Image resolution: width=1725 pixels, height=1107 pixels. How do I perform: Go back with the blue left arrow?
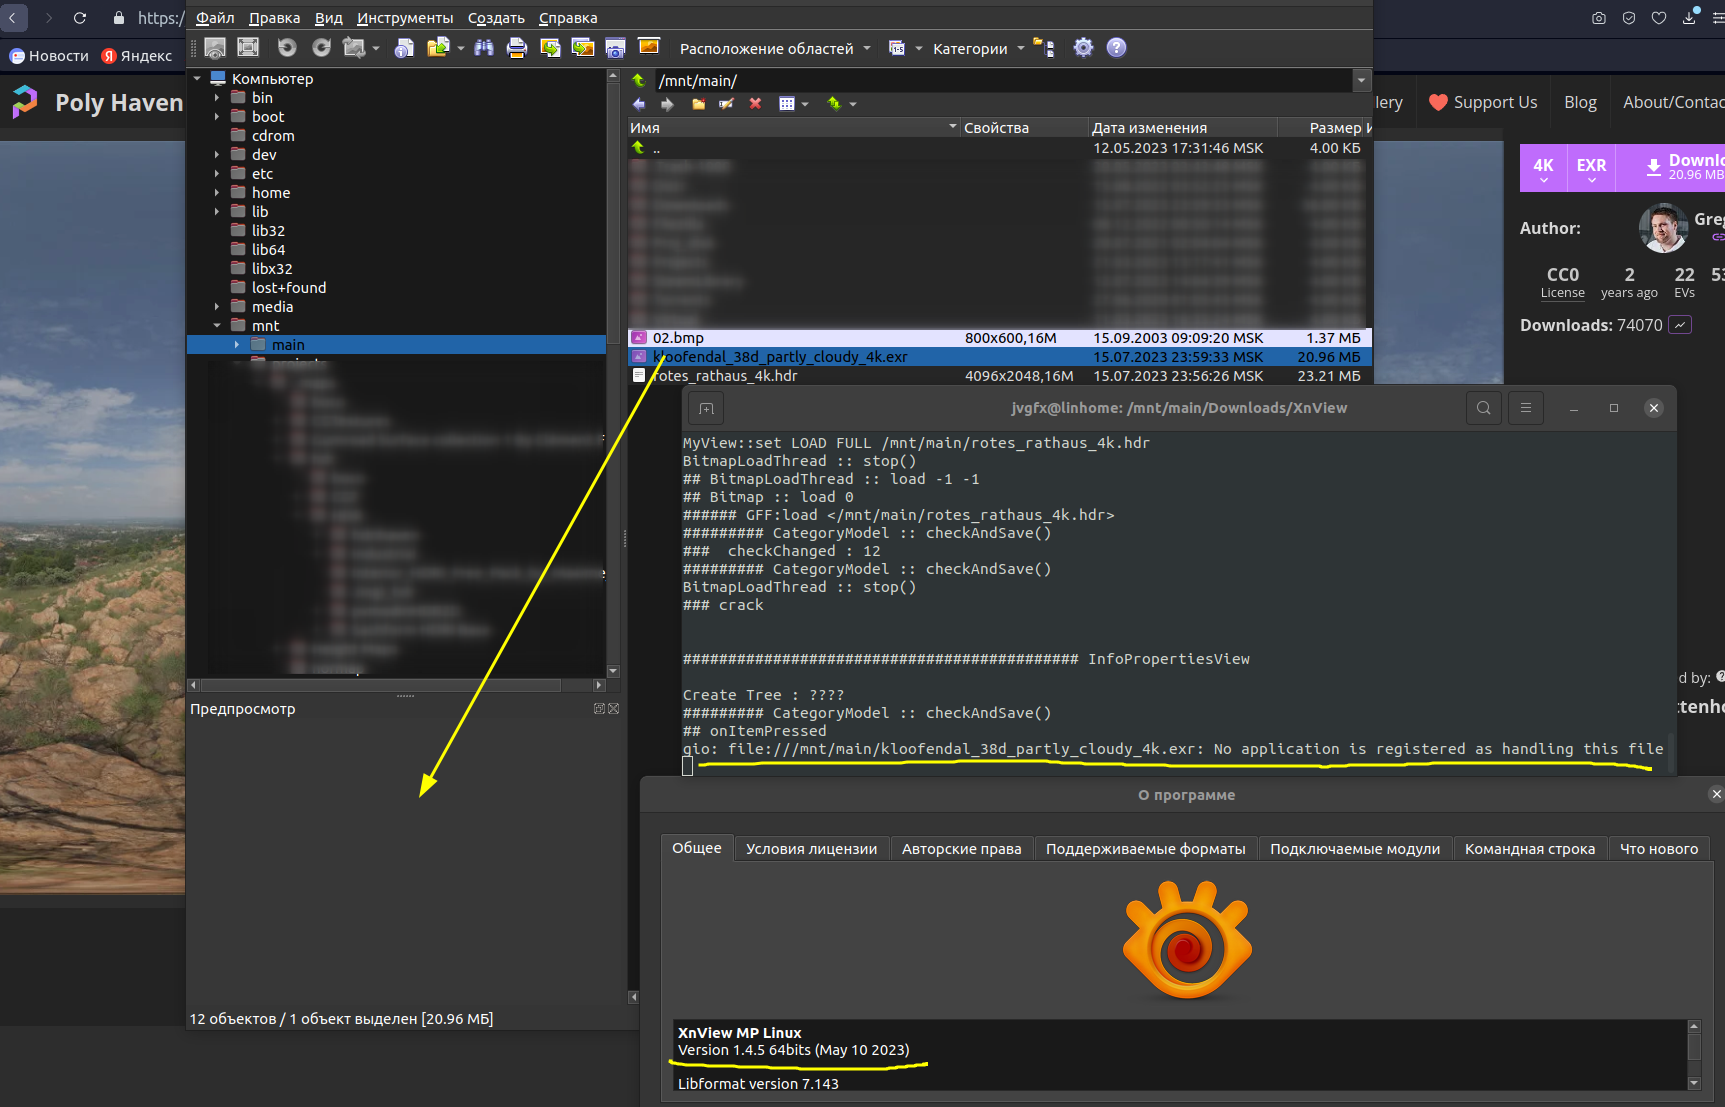tap(639, 104)
